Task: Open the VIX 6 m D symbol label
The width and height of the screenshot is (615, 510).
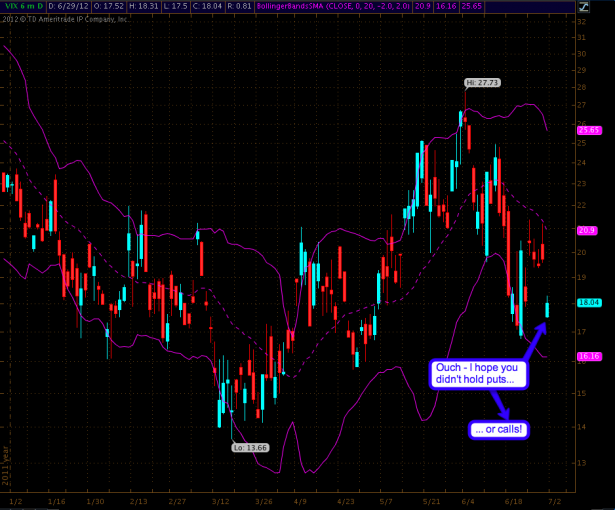Action: pyautogui.click(x=20, y=6)
